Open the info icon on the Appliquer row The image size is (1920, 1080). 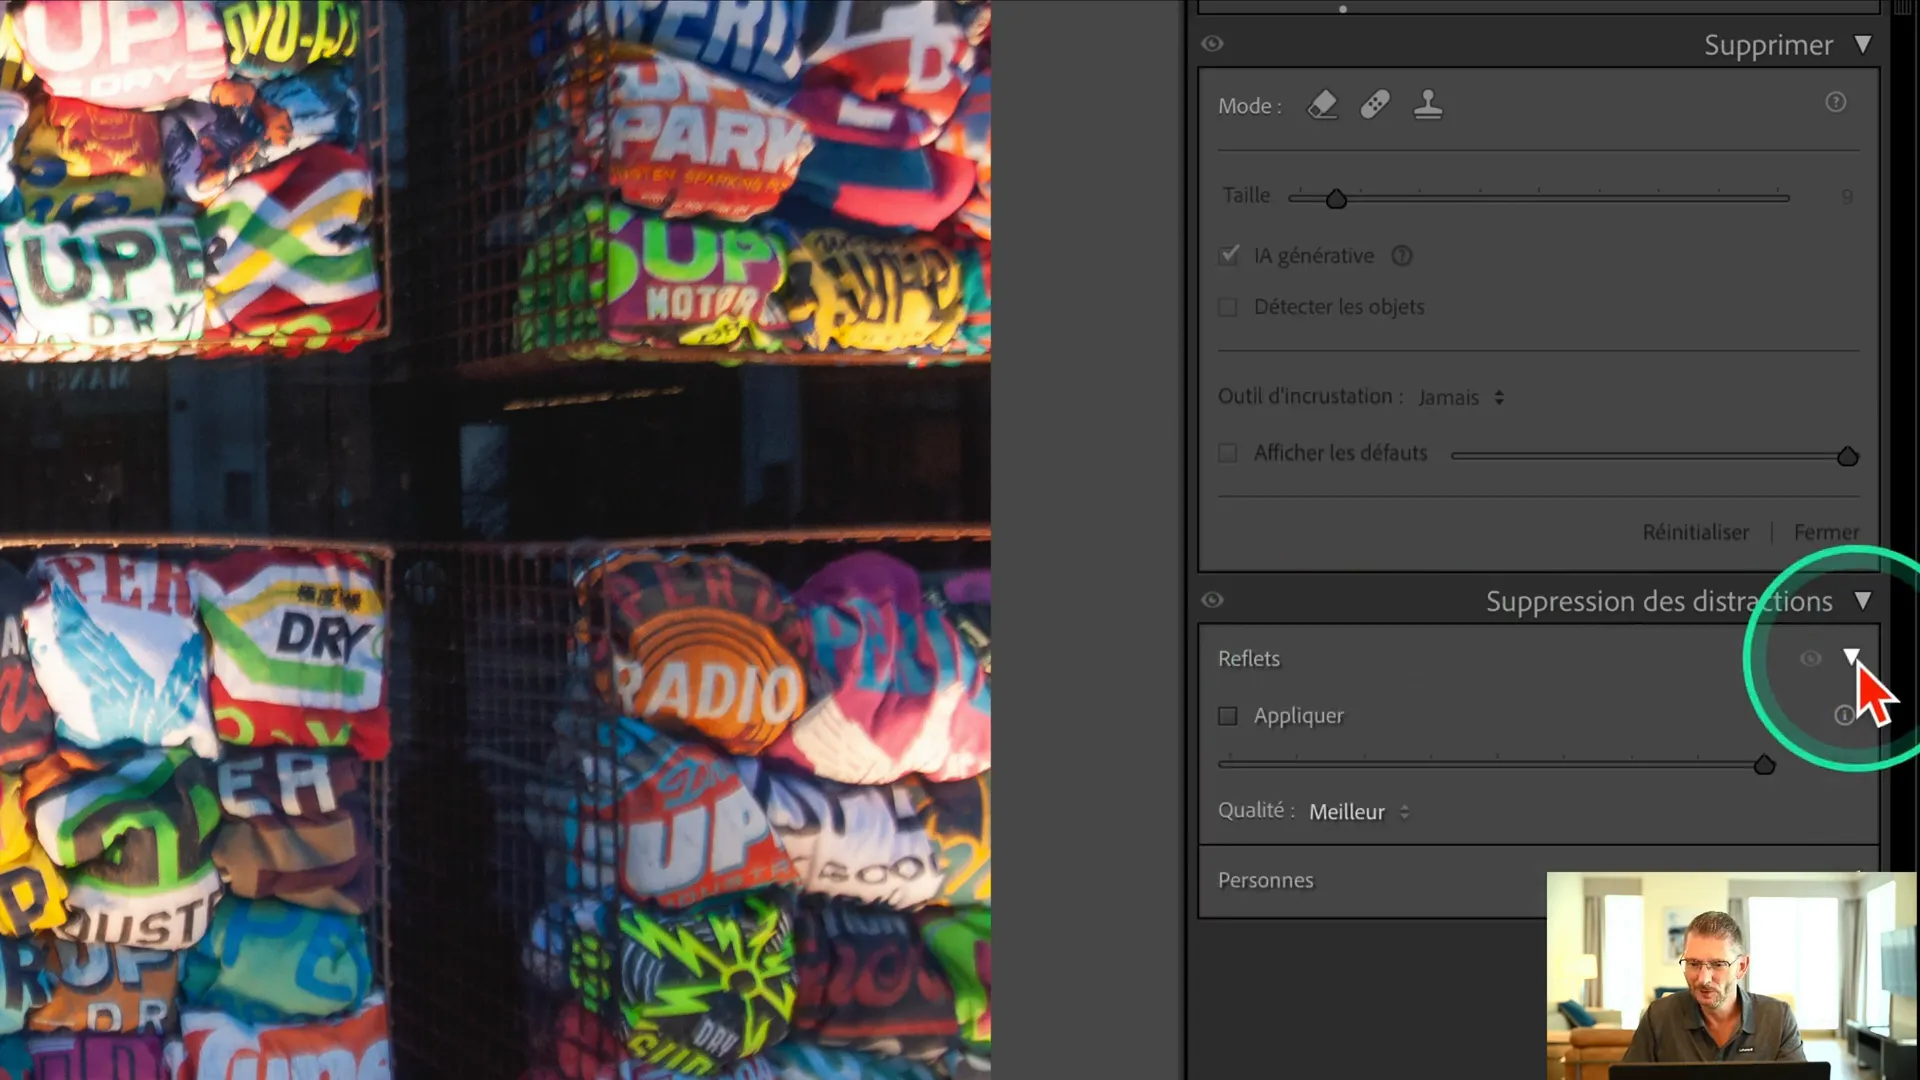click(x=1844, y=715)
